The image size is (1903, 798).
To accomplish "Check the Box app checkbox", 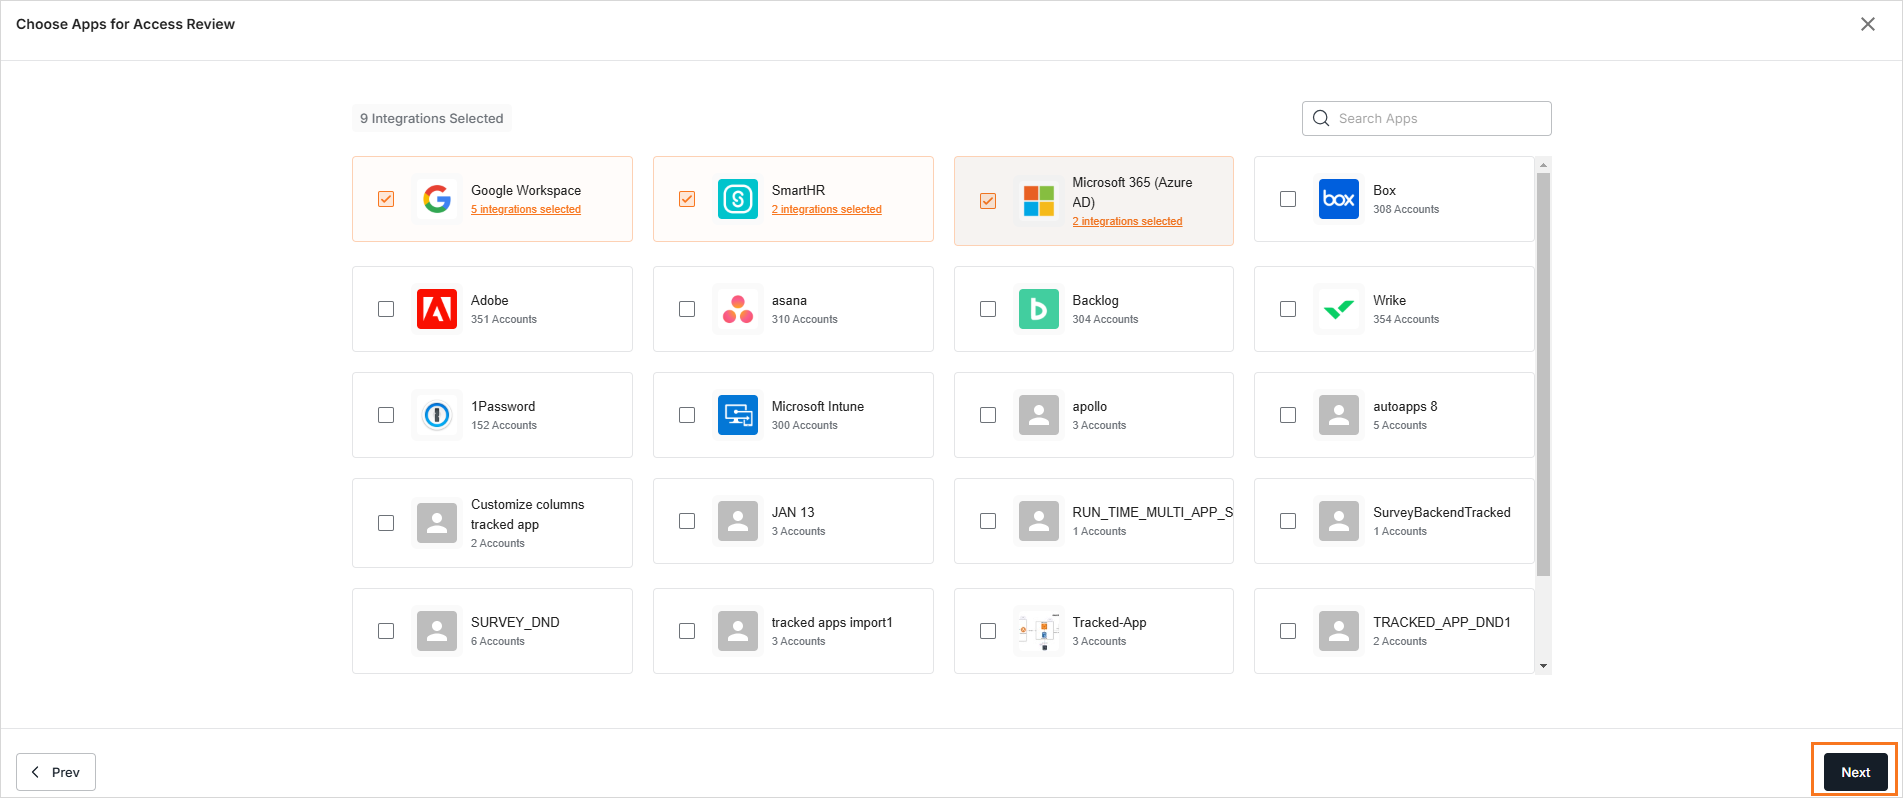I will coord(1288,199).
